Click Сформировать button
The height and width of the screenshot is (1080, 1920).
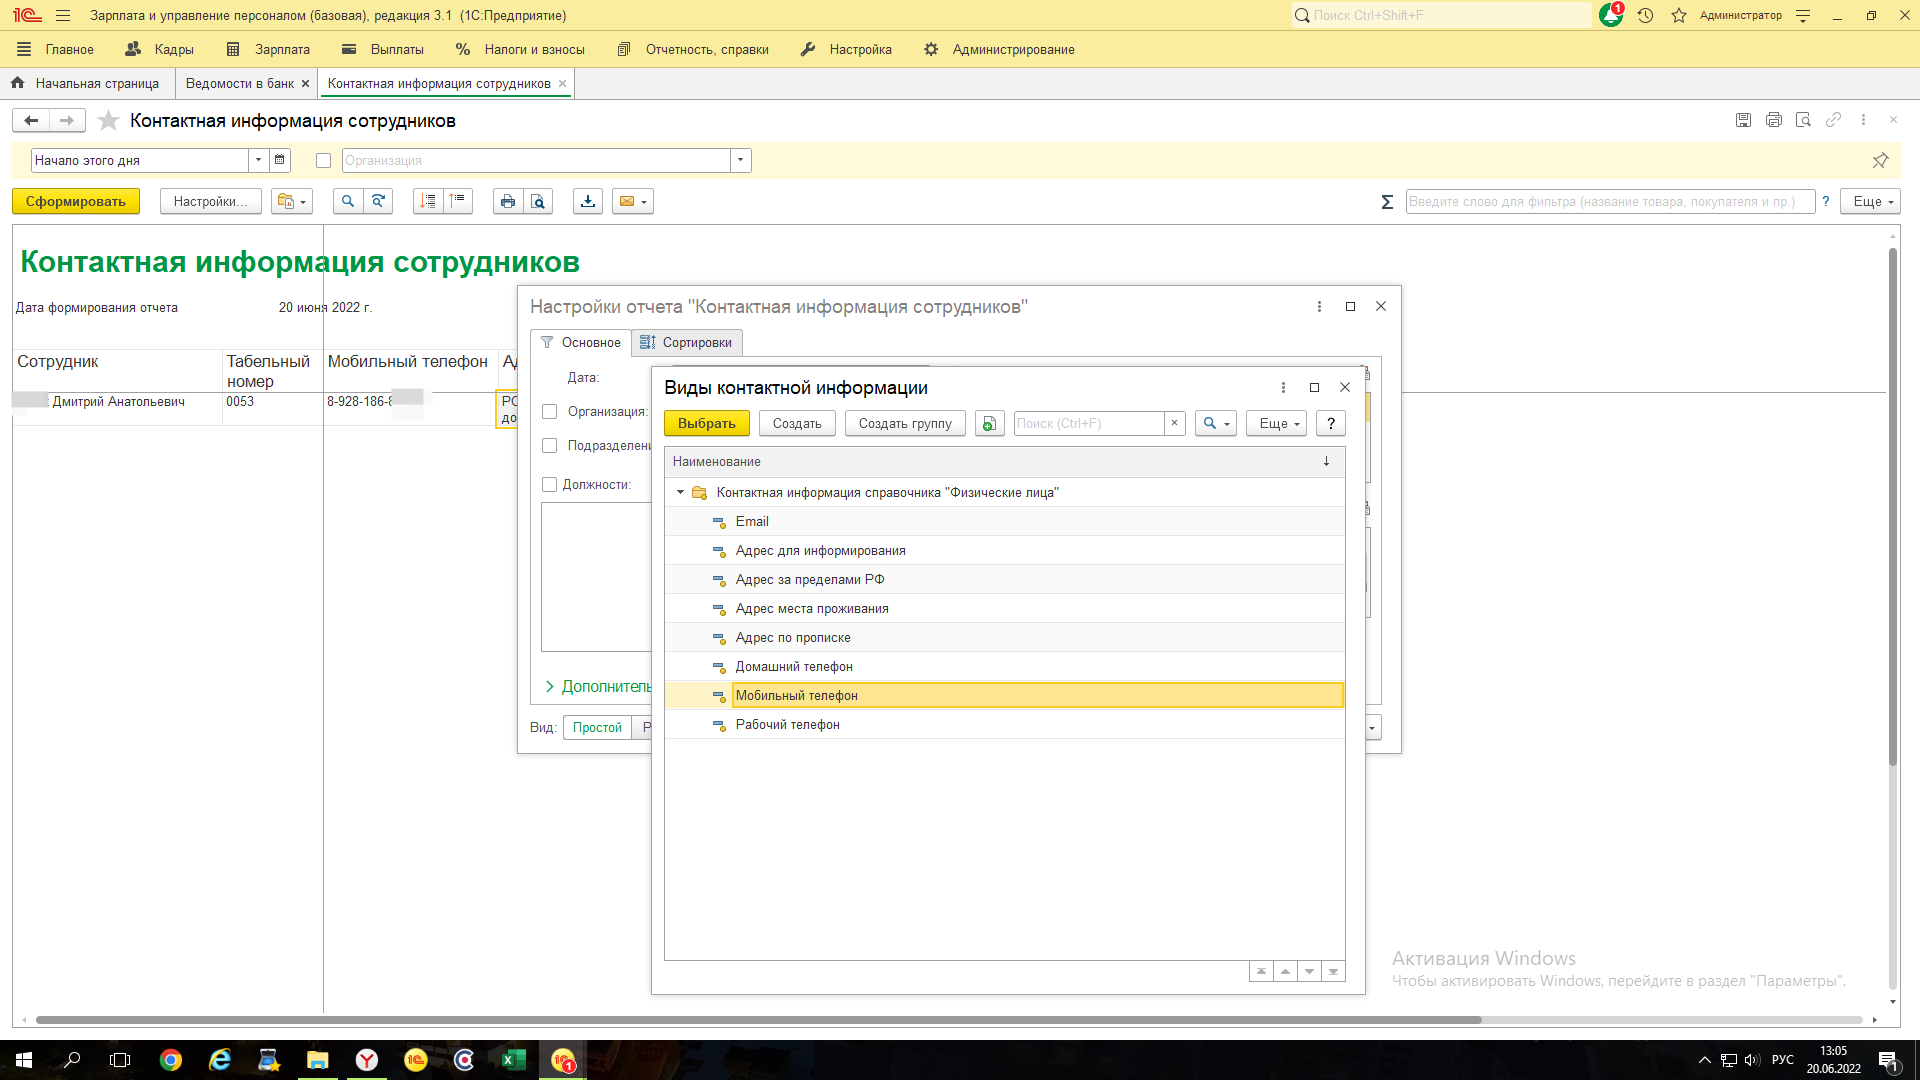(x=76, y=202)
